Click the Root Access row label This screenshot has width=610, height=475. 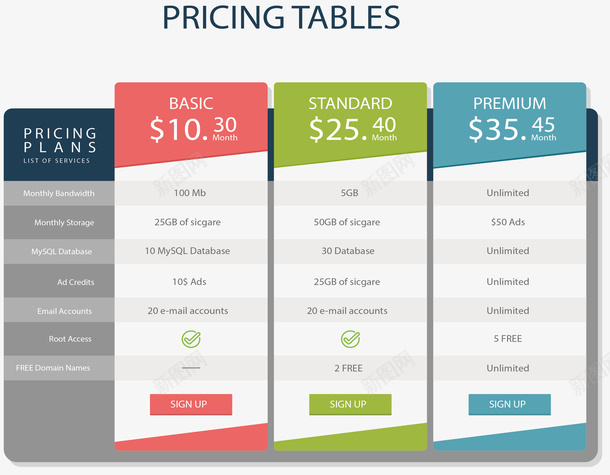coord(70,340)
